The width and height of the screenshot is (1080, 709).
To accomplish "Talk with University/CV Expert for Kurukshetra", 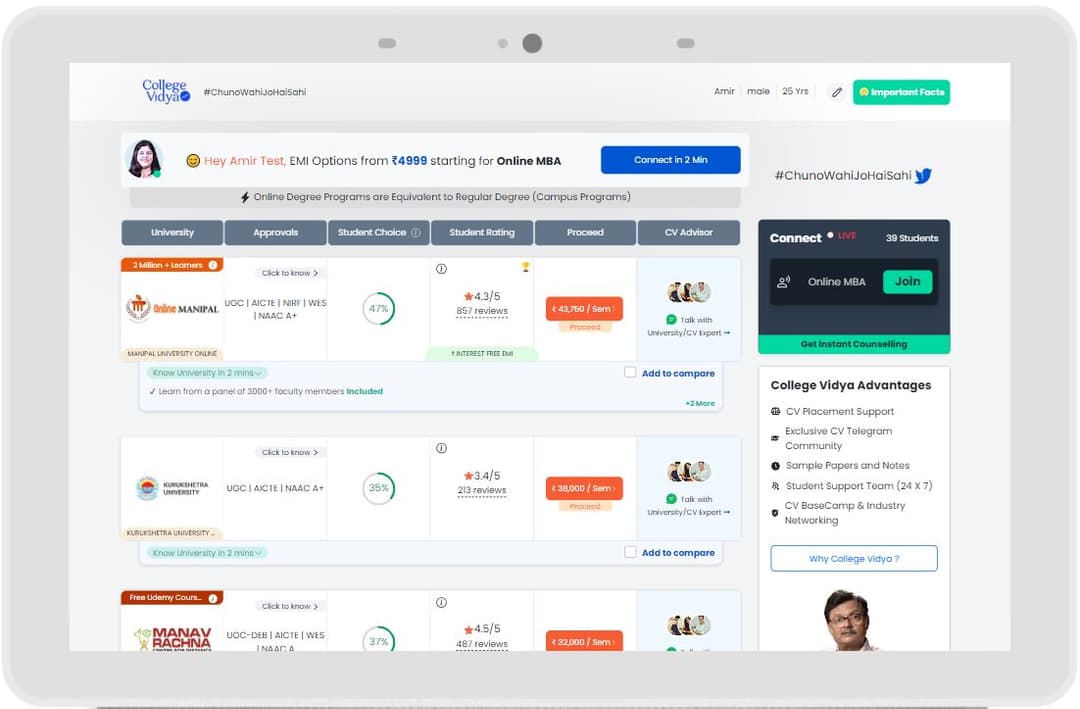I will pos(689,505).
